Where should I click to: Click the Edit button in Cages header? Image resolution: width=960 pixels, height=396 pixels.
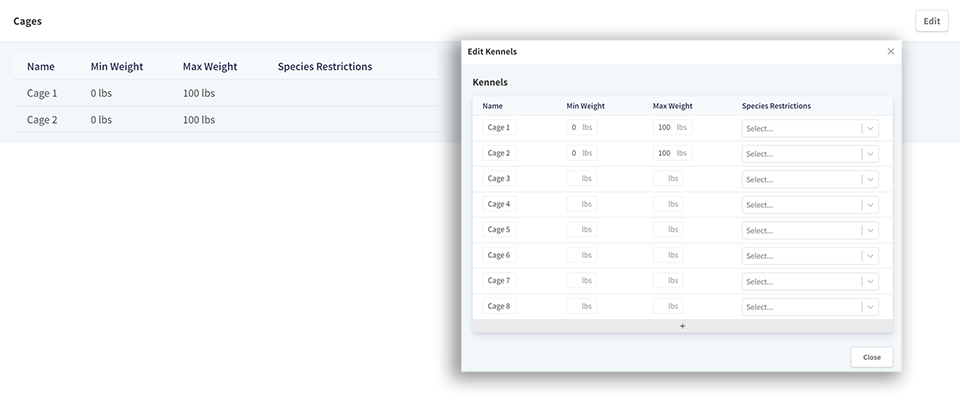point(931,21)
